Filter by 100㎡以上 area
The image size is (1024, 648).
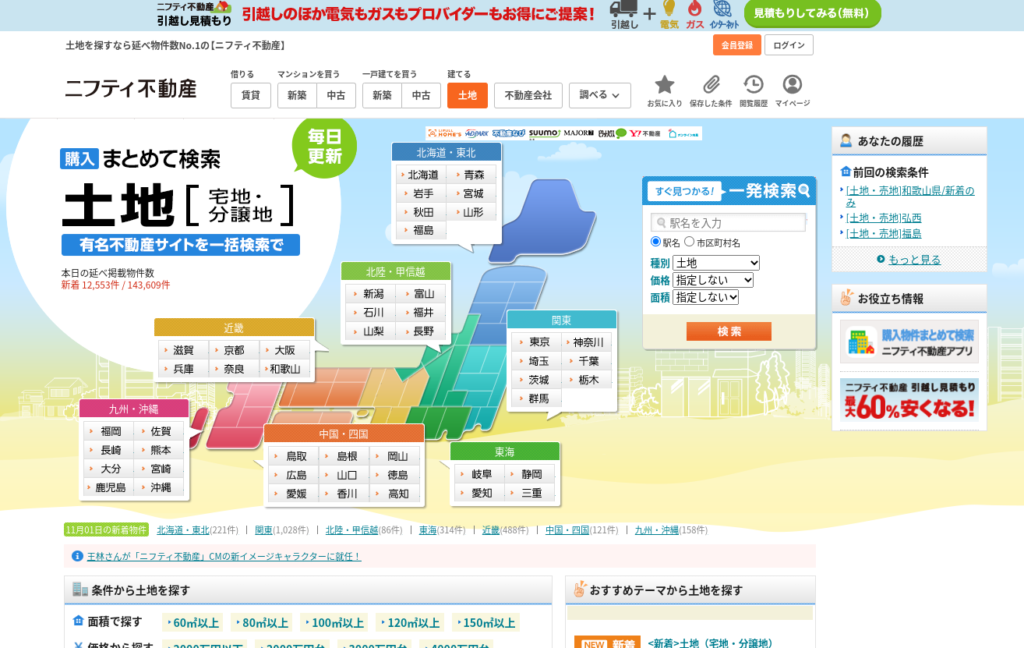coord(334,623)
